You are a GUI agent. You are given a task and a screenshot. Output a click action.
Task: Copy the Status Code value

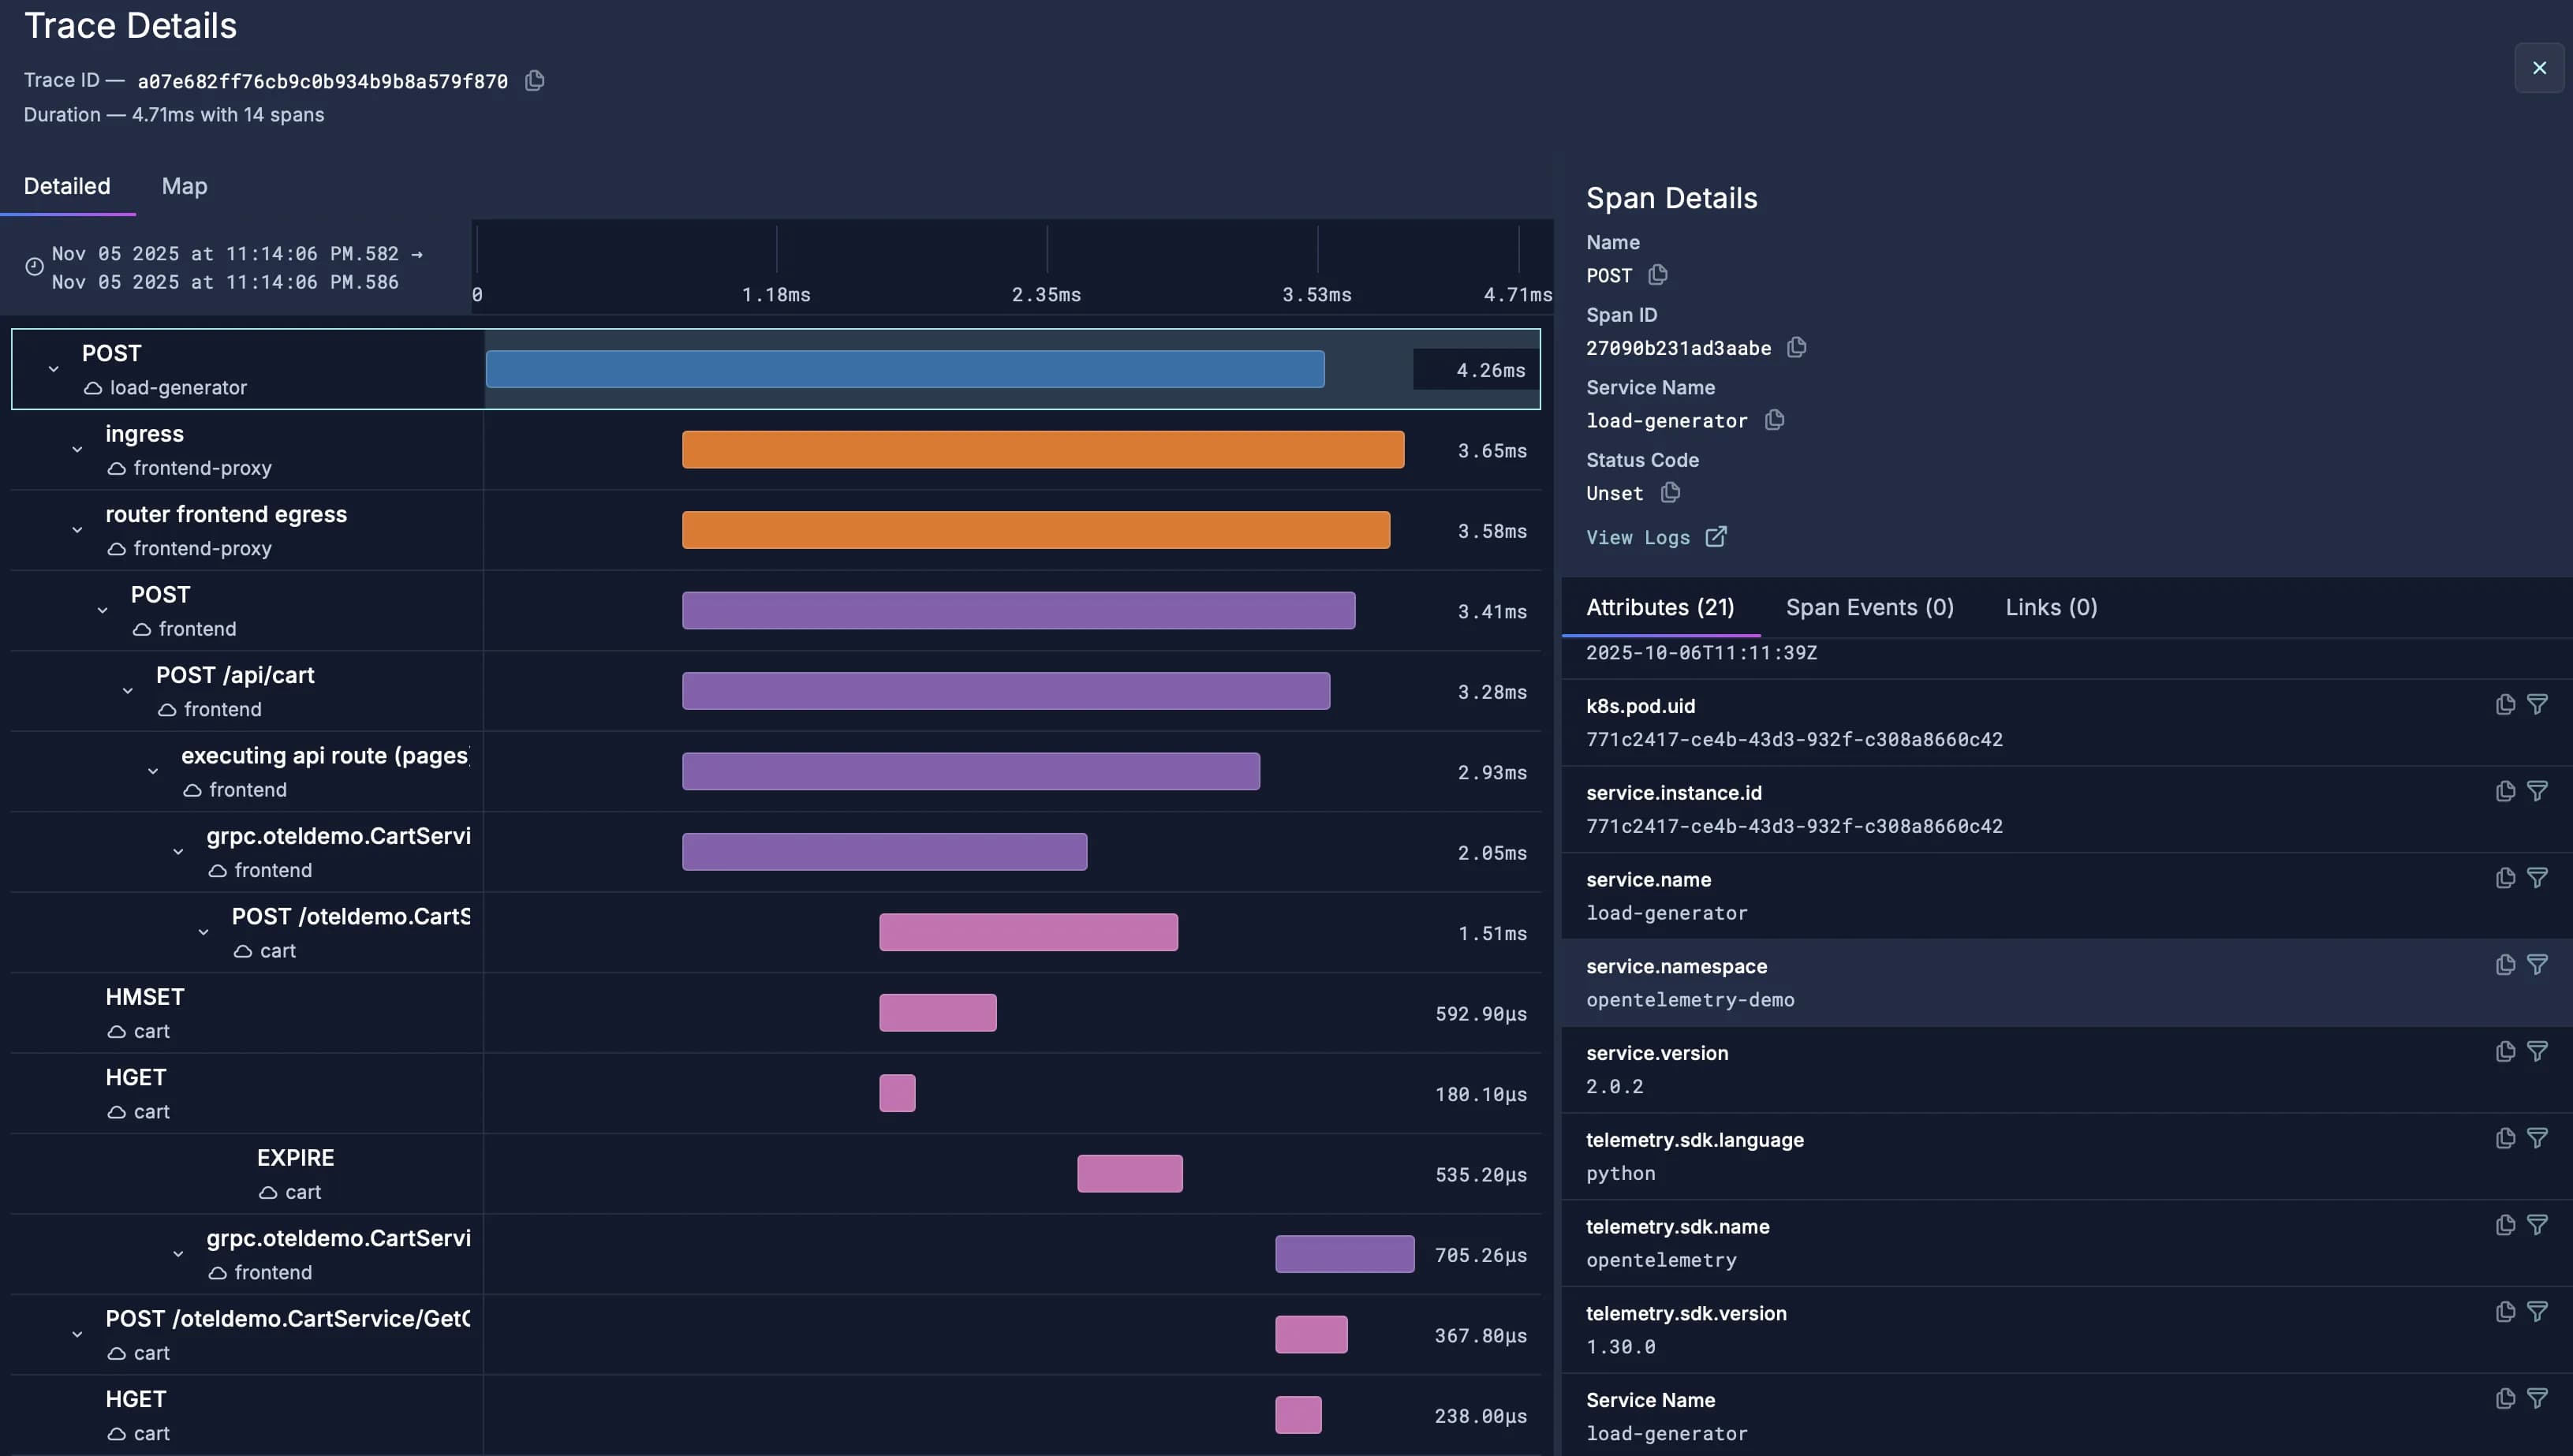tap(1670, 492)
